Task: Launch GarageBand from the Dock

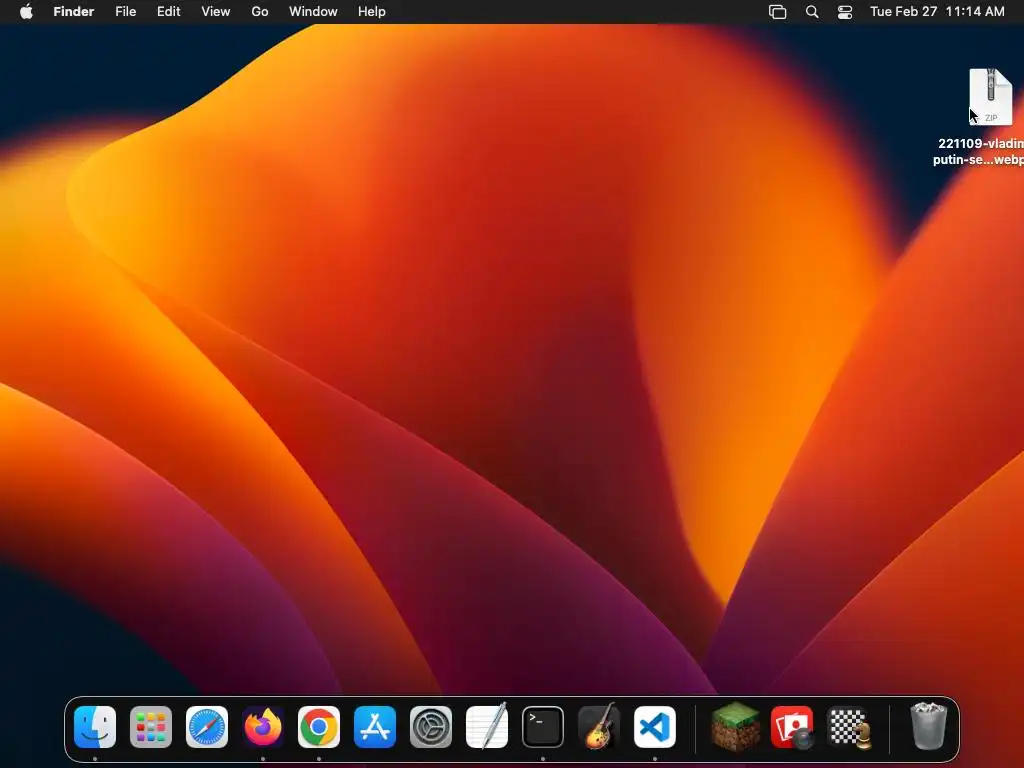Action: click(599, 726)
